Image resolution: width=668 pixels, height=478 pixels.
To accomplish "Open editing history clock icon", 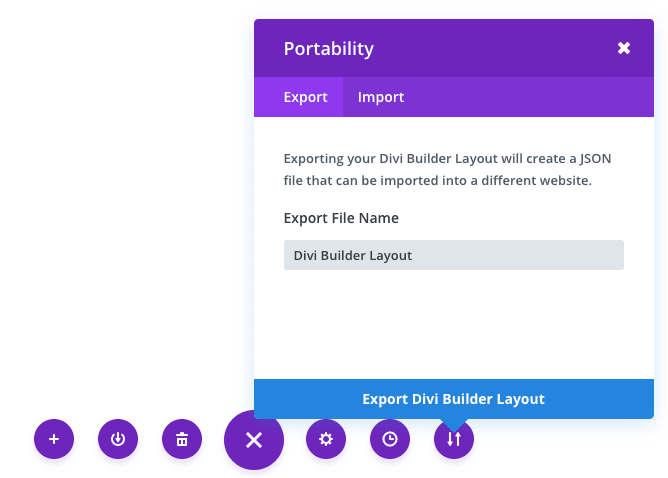I will pyautogui.click(x=390, y=439).
